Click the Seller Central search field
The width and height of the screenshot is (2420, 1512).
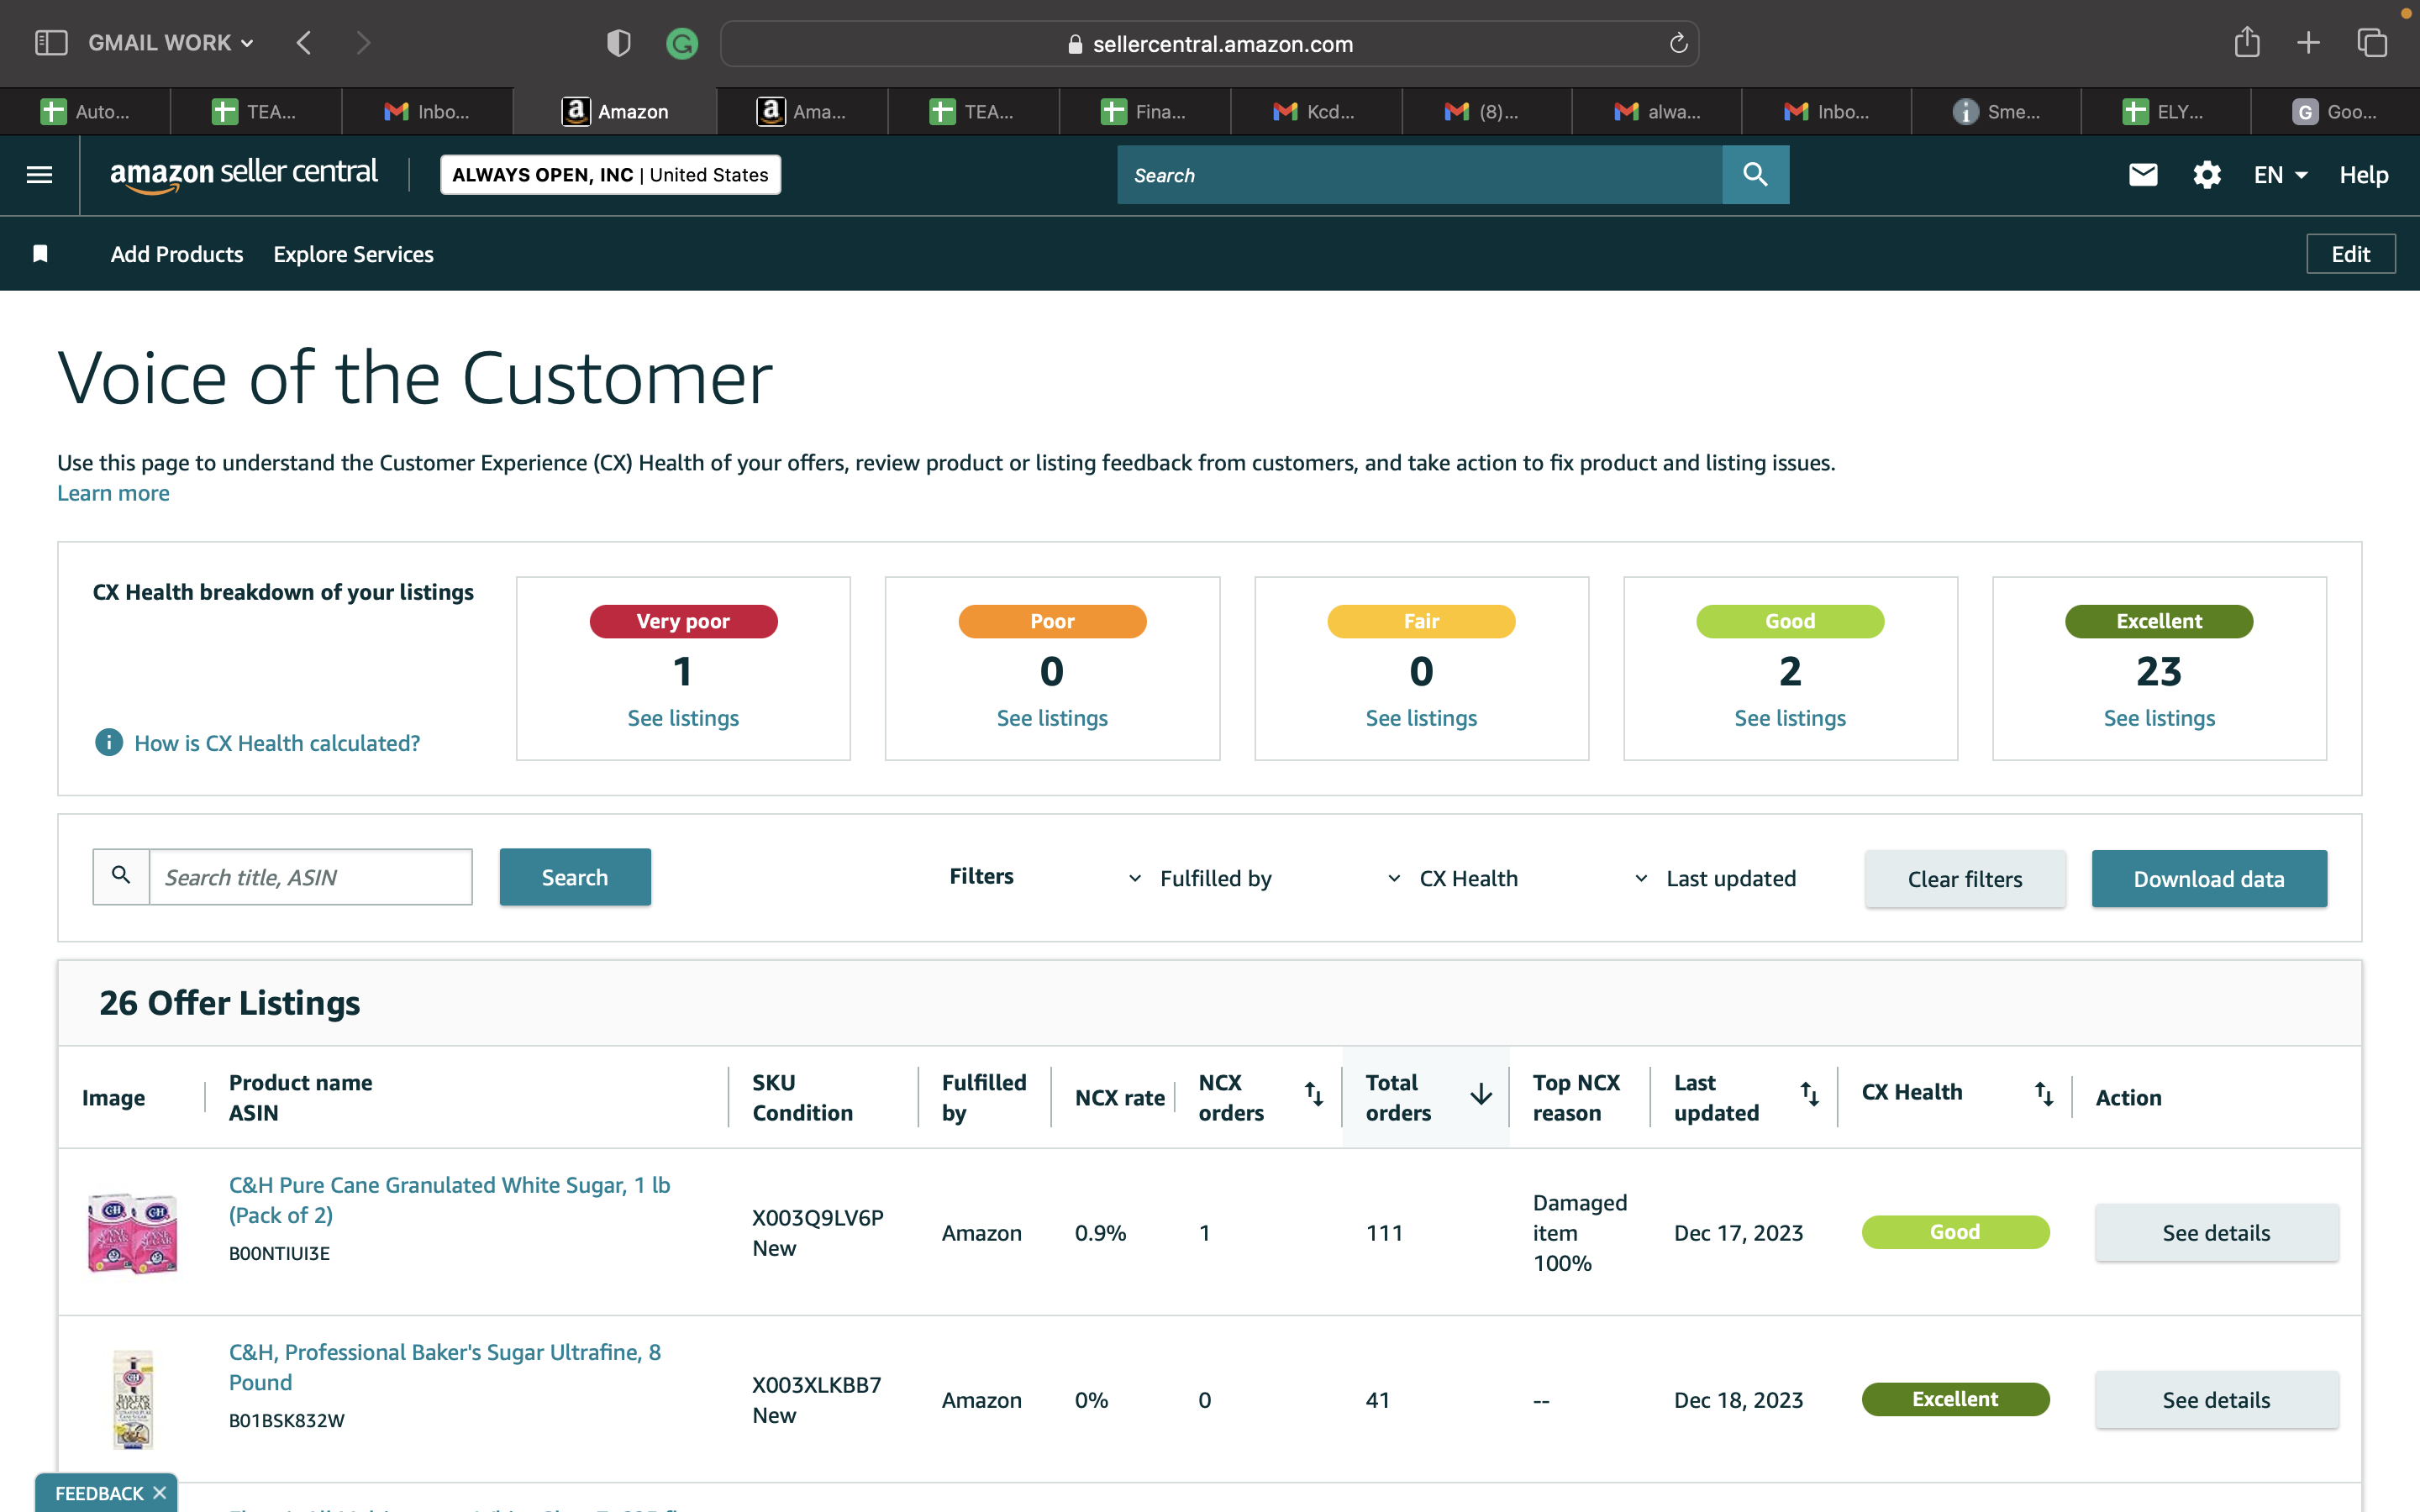[x=1420, y=175]
